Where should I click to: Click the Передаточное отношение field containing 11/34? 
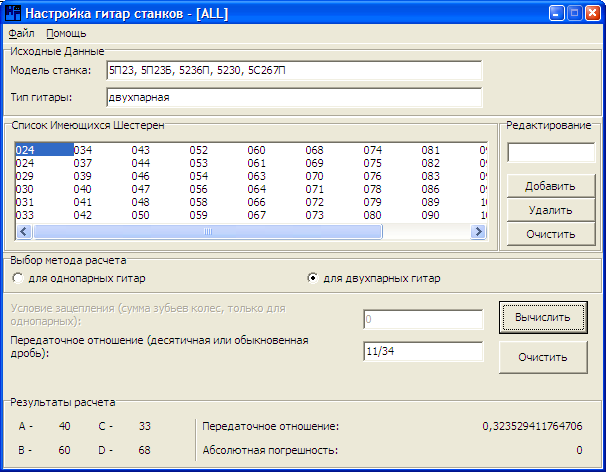pos(423,351)
